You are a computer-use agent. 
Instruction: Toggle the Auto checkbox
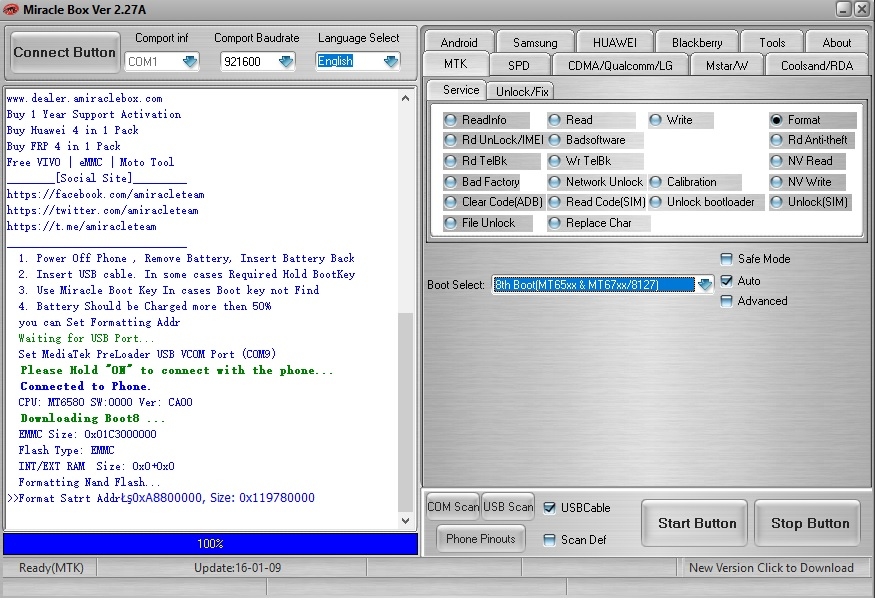pos(727,281)
